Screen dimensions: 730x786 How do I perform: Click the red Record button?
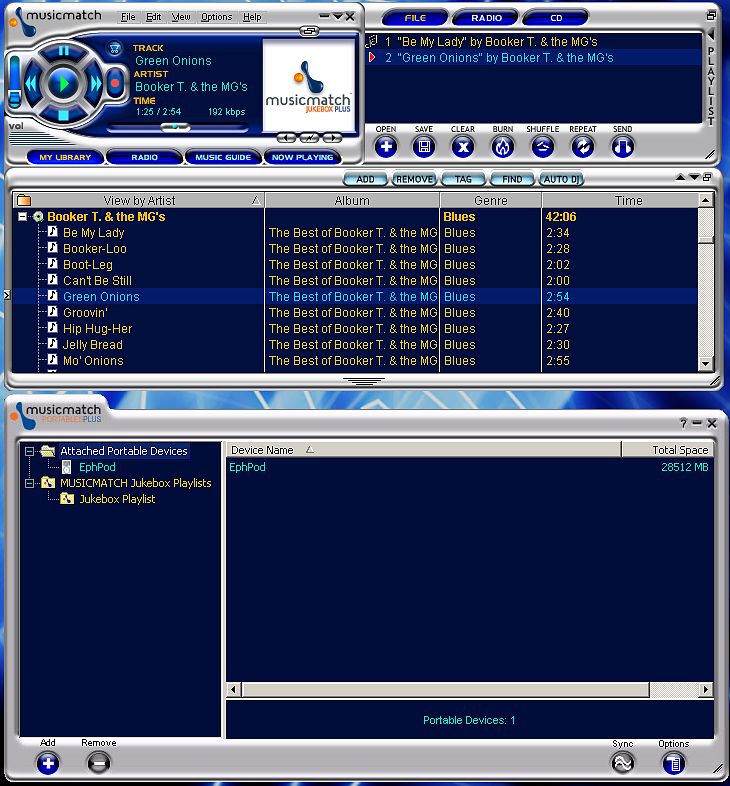(115, 83)
